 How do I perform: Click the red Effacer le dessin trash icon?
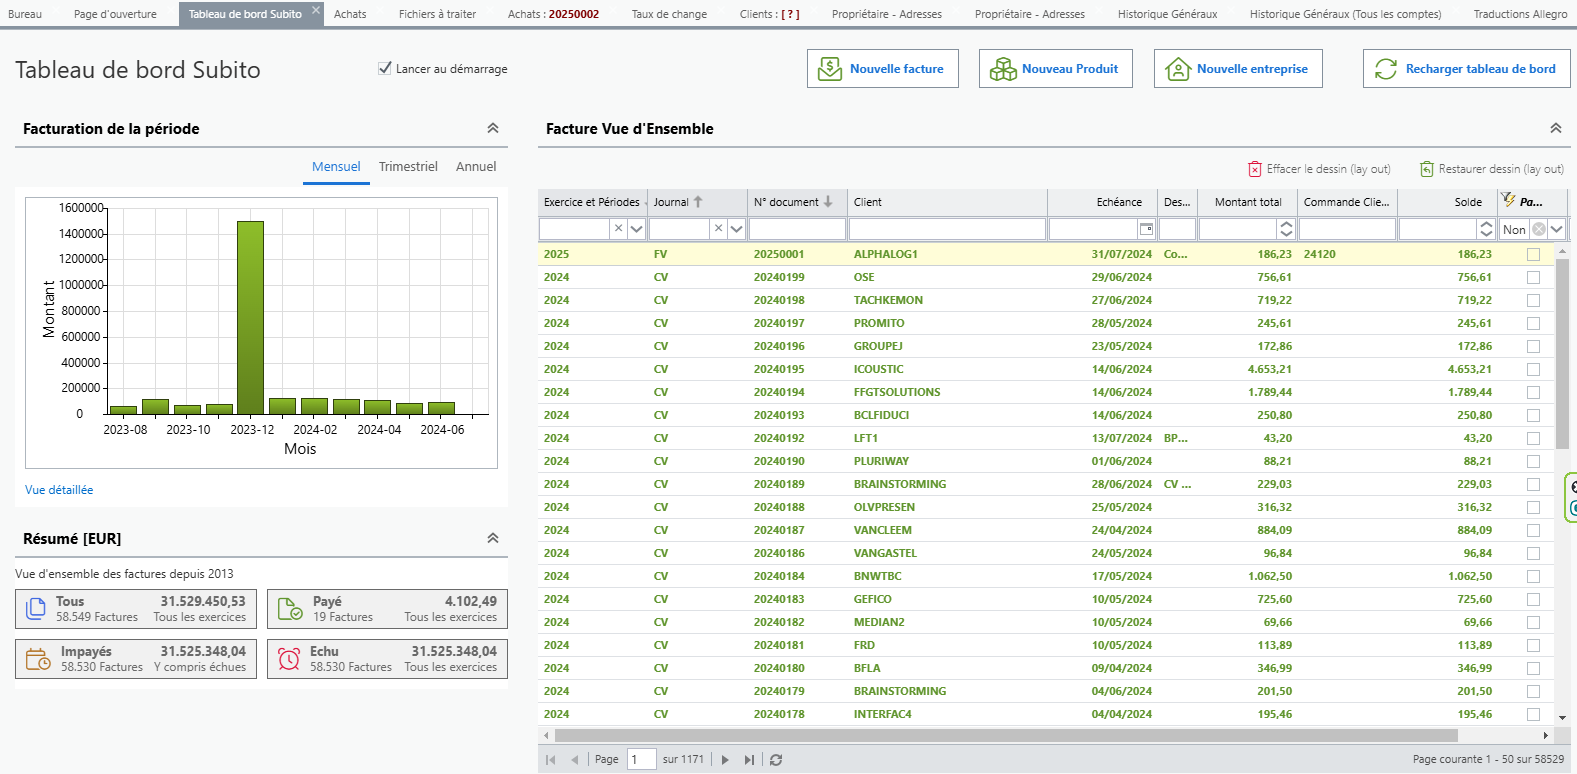tap(1255, 169)
